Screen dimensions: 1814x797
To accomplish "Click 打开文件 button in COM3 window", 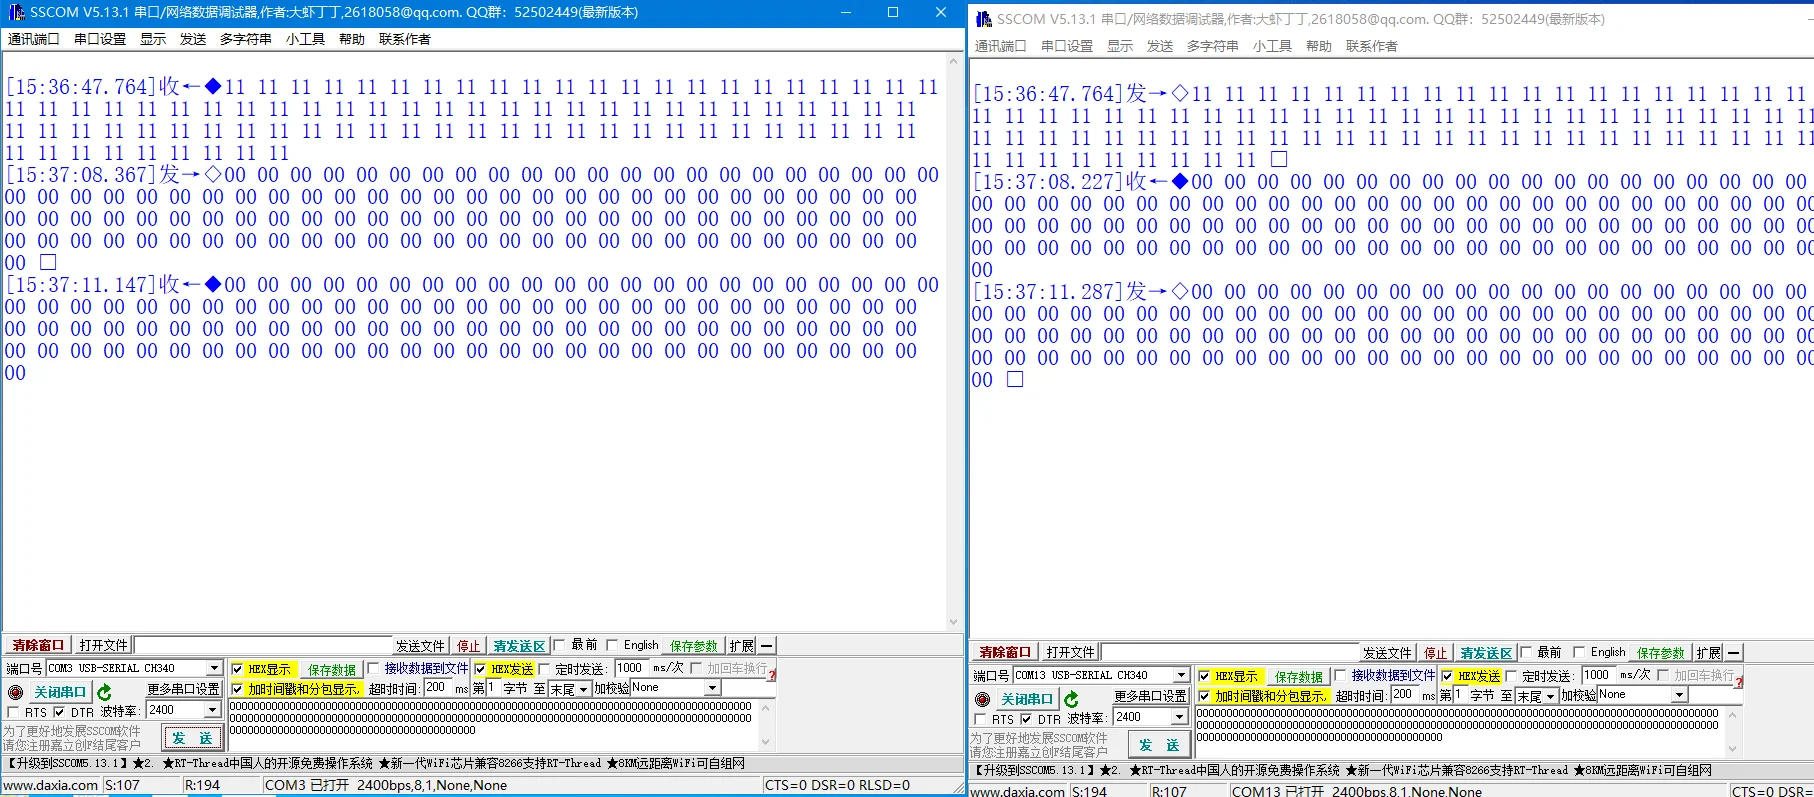I will [x=104, y=646].
